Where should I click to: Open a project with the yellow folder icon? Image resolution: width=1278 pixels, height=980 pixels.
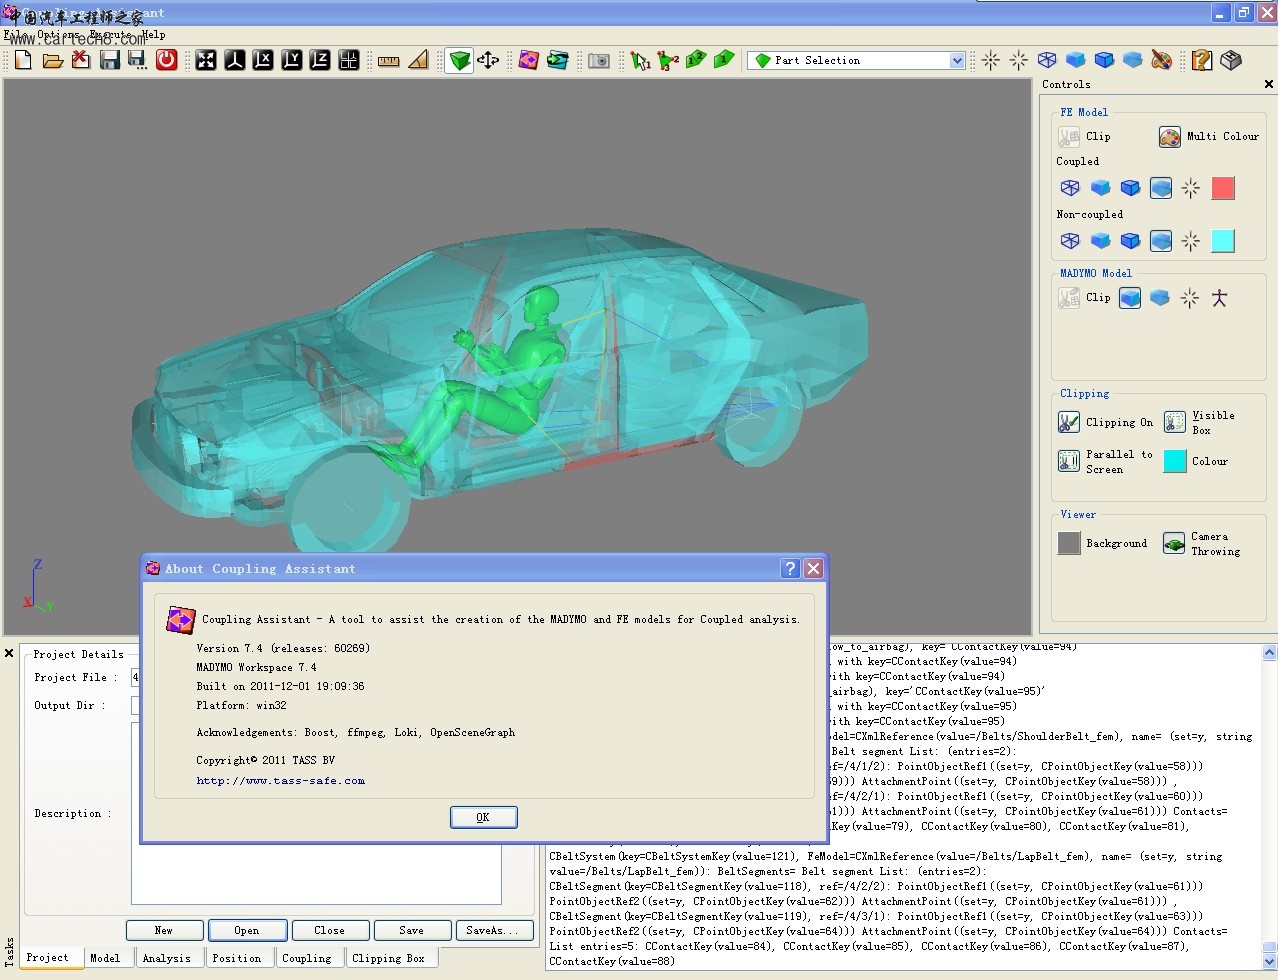pos(53,60)
